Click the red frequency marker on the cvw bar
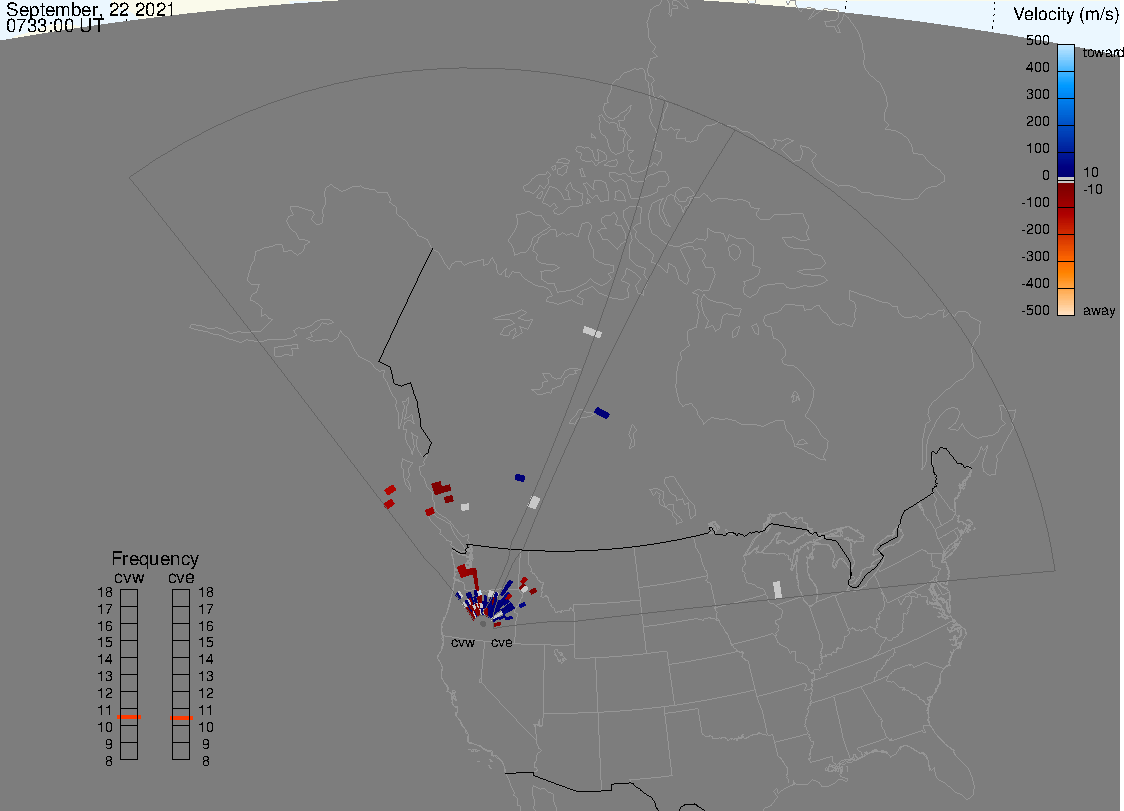The width and height of the screenshot is (1124, 811). (x=129, y=717)
